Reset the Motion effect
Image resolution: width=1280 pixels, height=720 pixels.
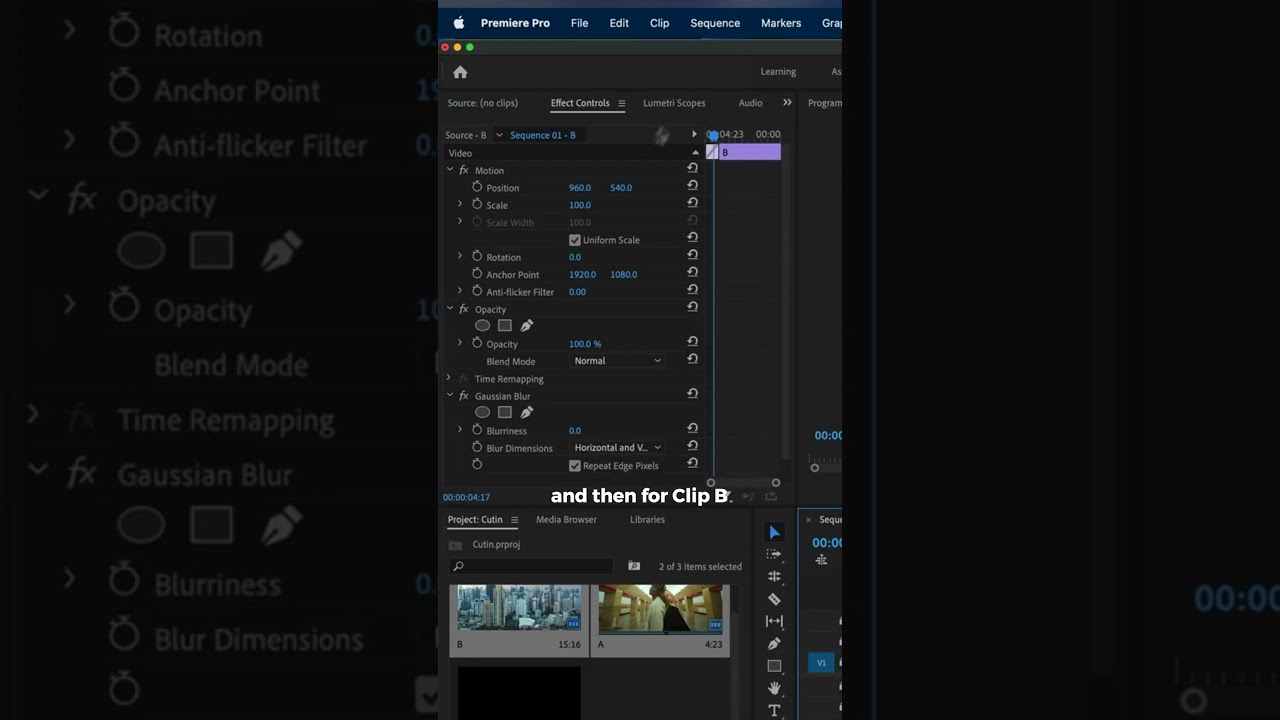click(x=692, y=168)
